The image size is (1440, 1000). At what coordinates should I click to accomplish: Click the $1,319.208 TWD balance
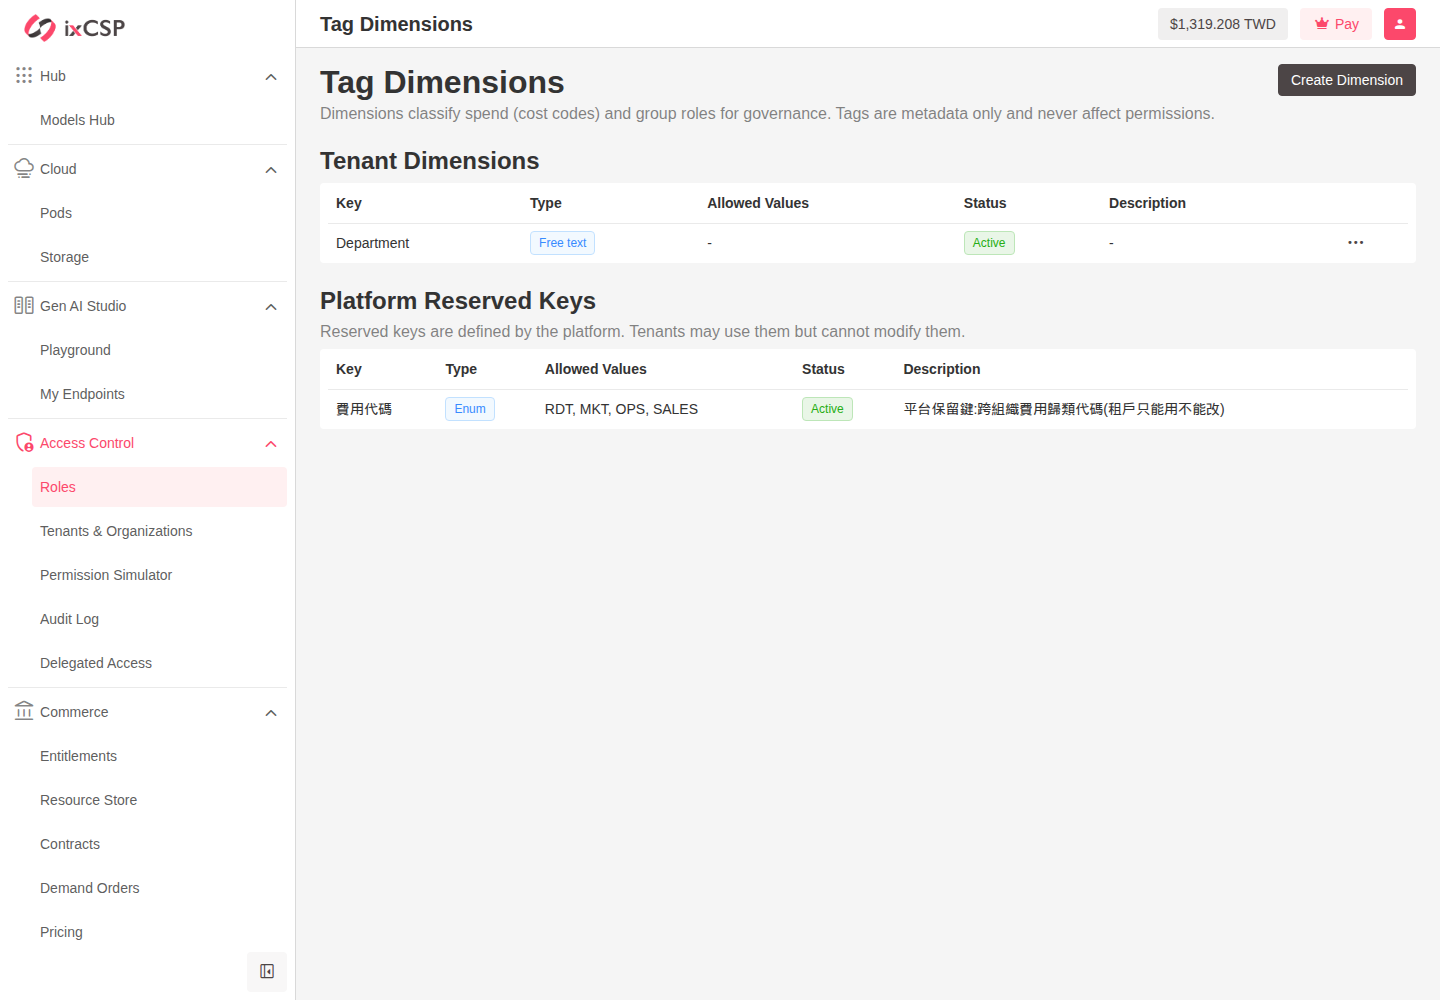click(1222, 24)
